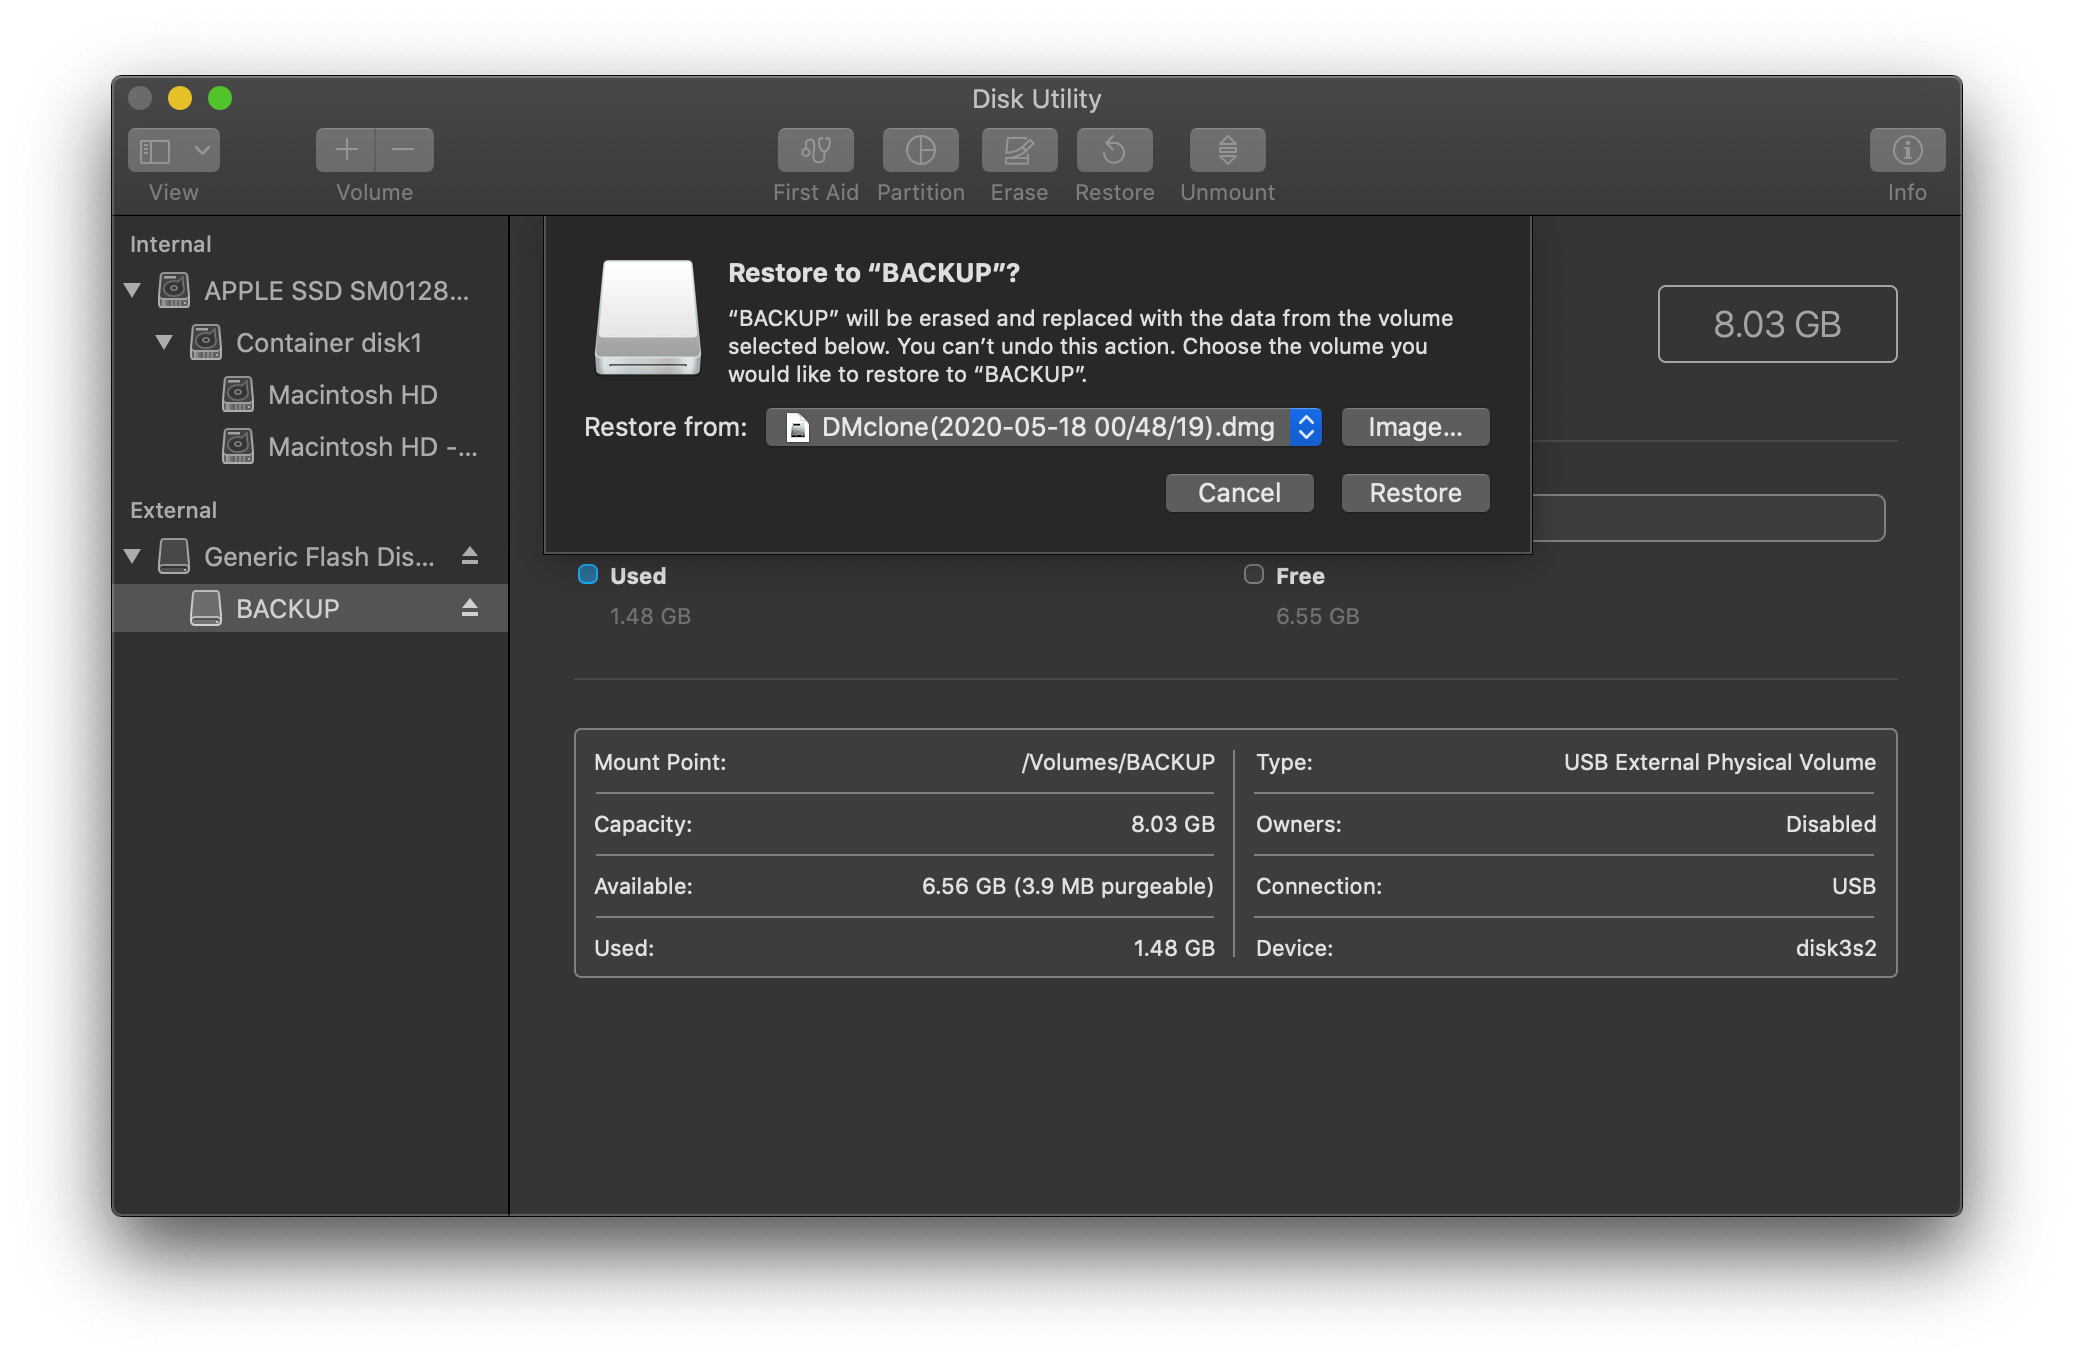Run First Aid from the toolbar
Viewport: 2074px width, 1364px height.
tap(816, 150)
